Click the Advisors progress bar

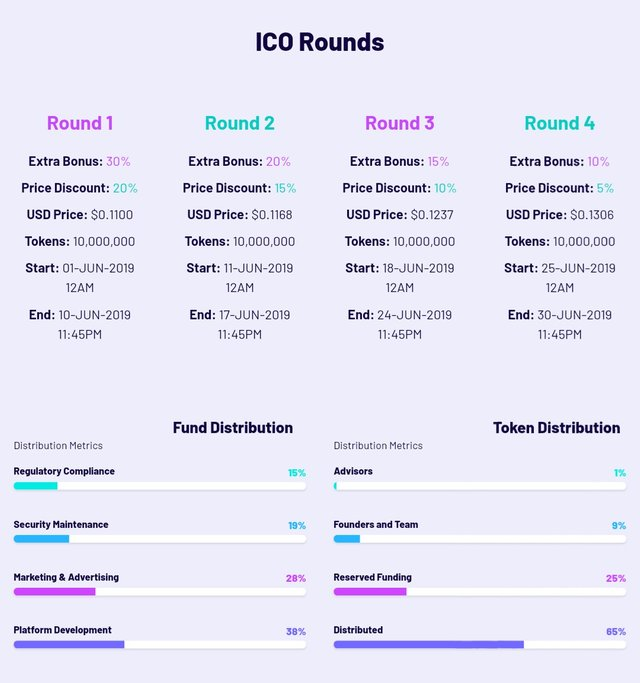(480, 486)
